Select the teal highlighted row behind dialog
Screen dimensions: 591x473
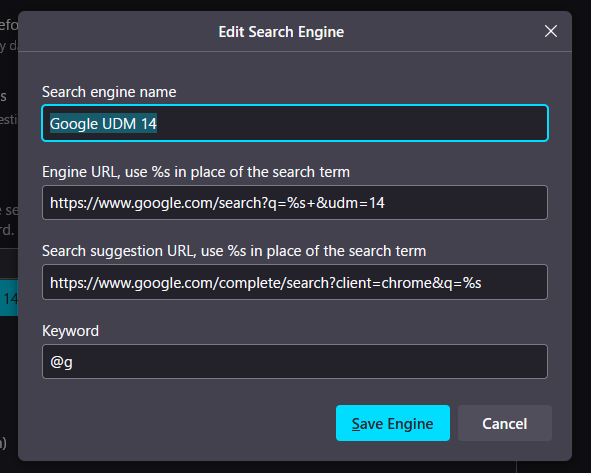[x=9, y=298]
